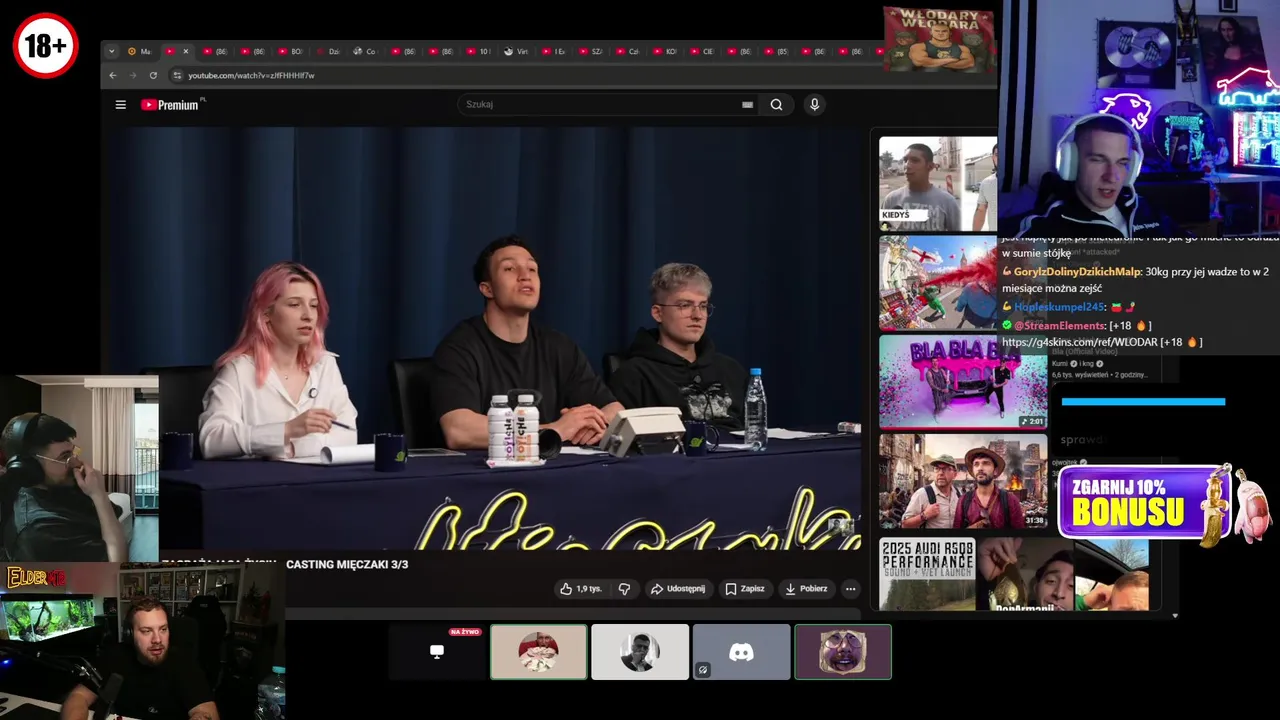The height and width of the screenshot is (720, 1280).
Task: Switch to the 'Virt' browser tab
Action: [516, 51]
